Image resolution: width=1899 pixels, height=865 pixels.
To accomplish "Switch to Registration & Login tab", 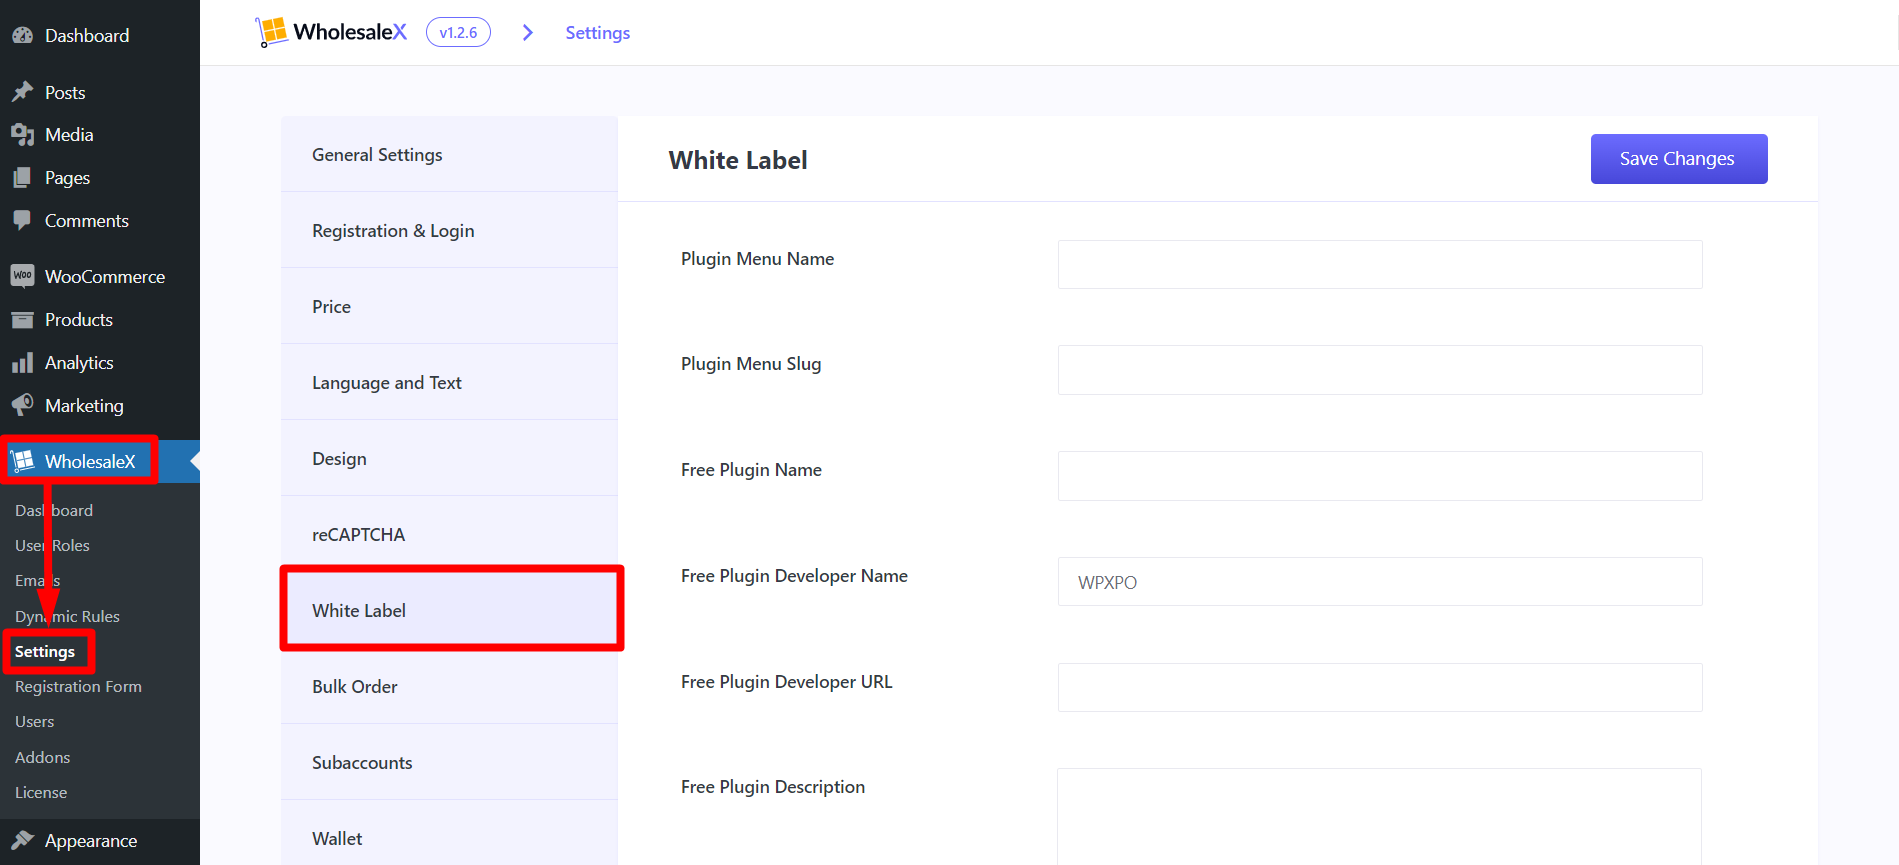I will tap(449, 230).
